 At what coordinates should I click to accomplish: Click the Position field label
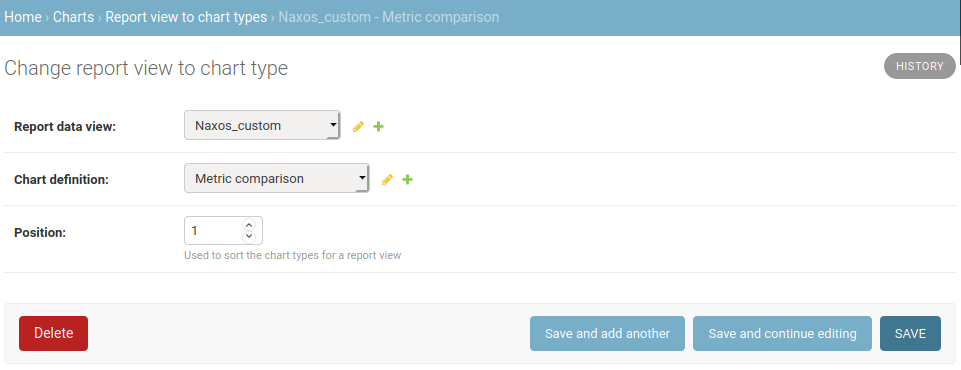(x=40, y=233)
